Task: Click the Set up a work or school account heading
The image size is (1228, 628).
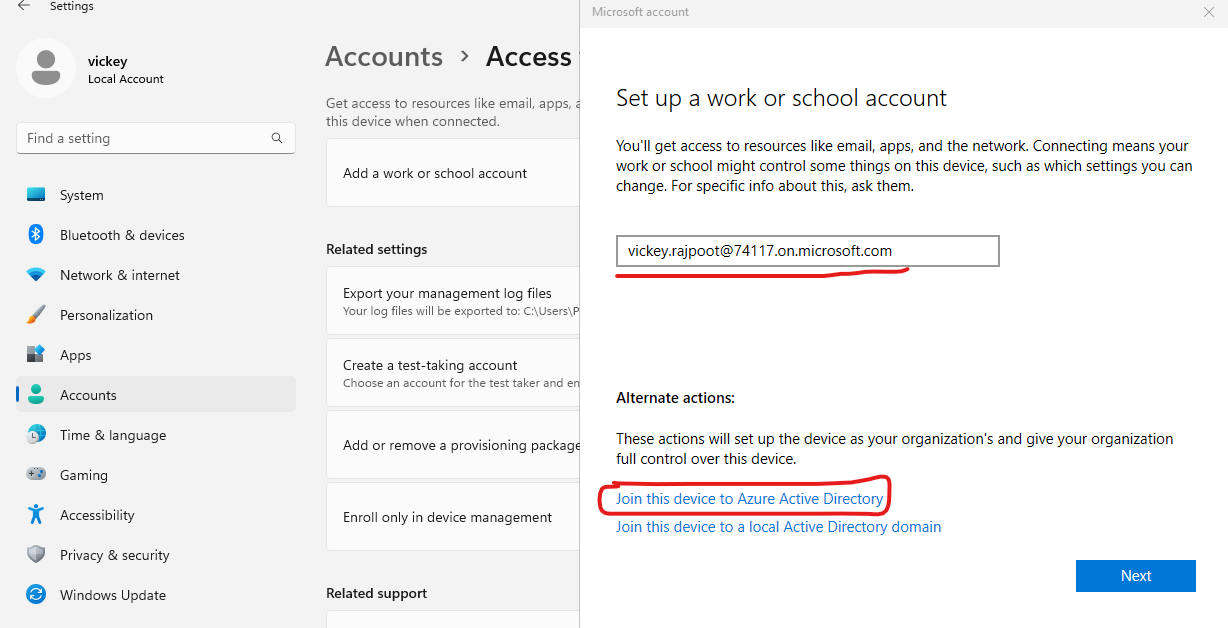Action: tap(781, 98)
